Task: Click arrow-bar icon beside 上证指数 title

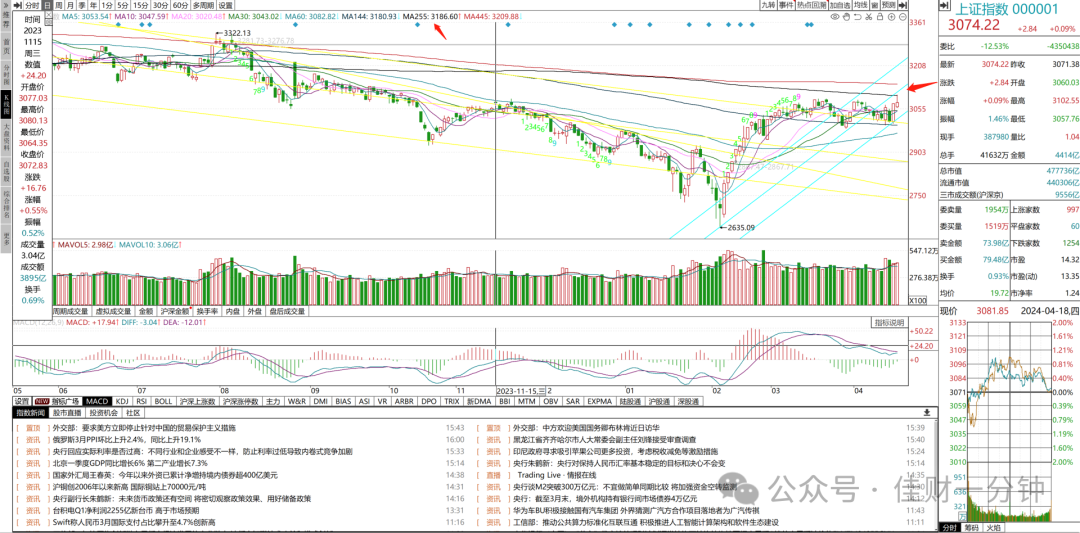Action: click(944, 5)
